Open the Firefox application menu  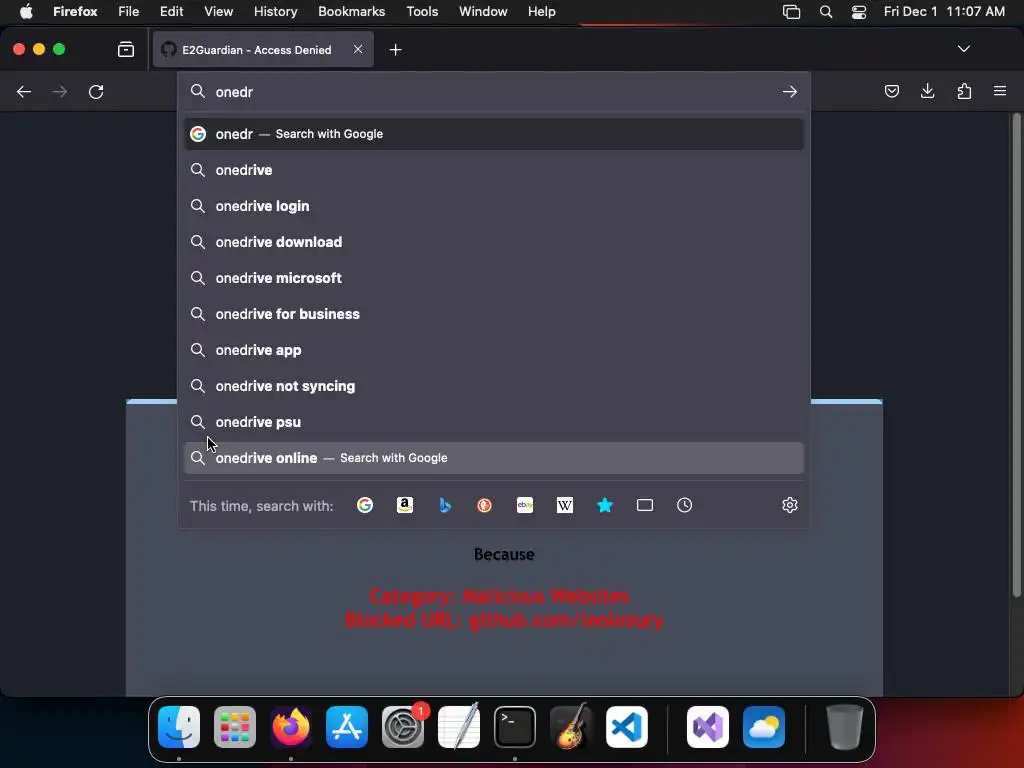tap(1000, 91)
